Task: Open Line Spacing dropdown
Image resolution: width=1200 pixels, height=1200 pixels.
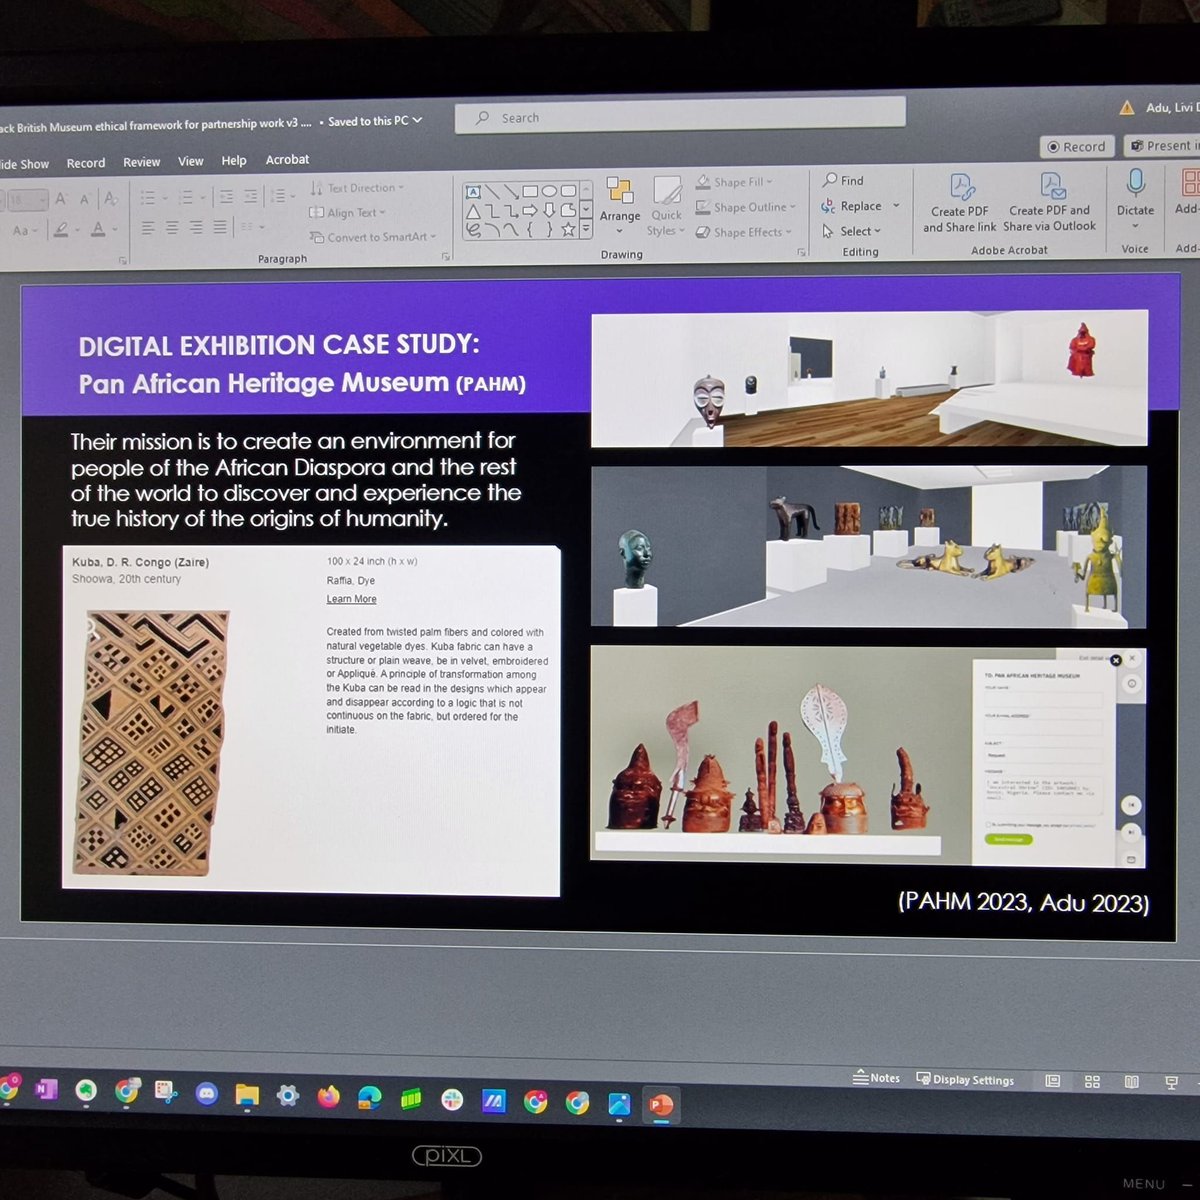Action: tap(282, 196)
